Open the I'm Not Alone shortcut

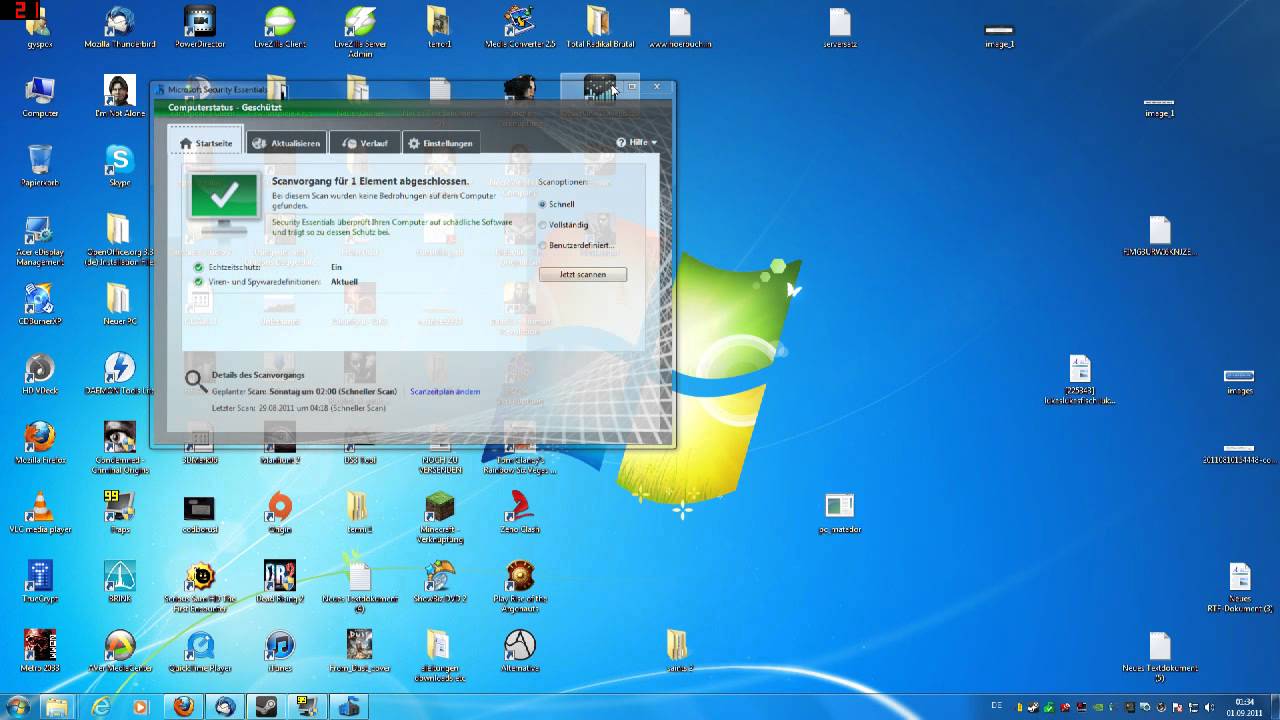(120, 97)
